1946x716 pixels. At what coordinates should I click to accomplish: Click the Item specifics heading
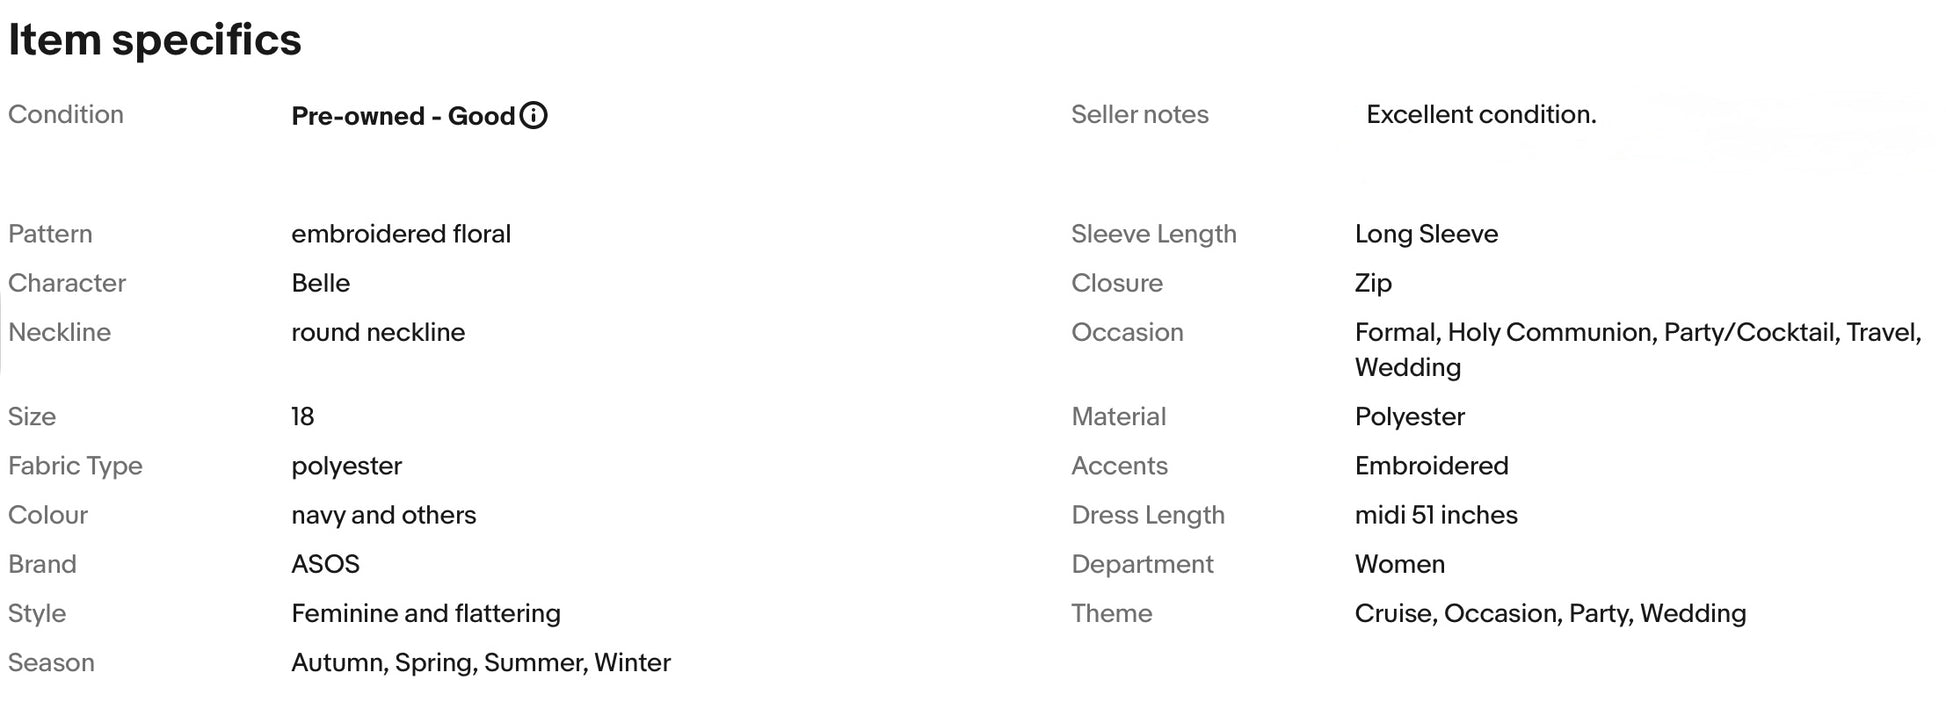(155, 40)
